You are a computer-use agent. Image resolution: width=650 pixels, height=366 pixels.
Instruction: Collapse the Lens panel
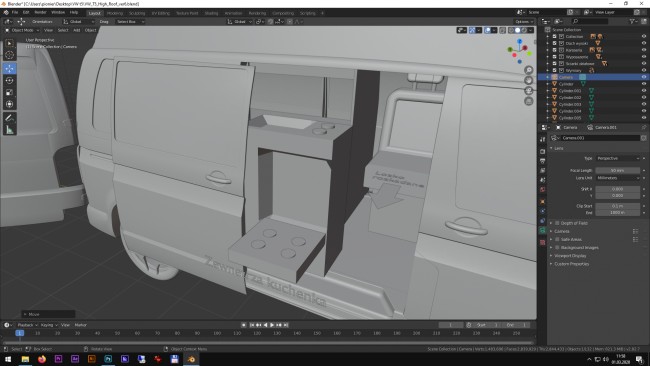(x=558, y=148)
